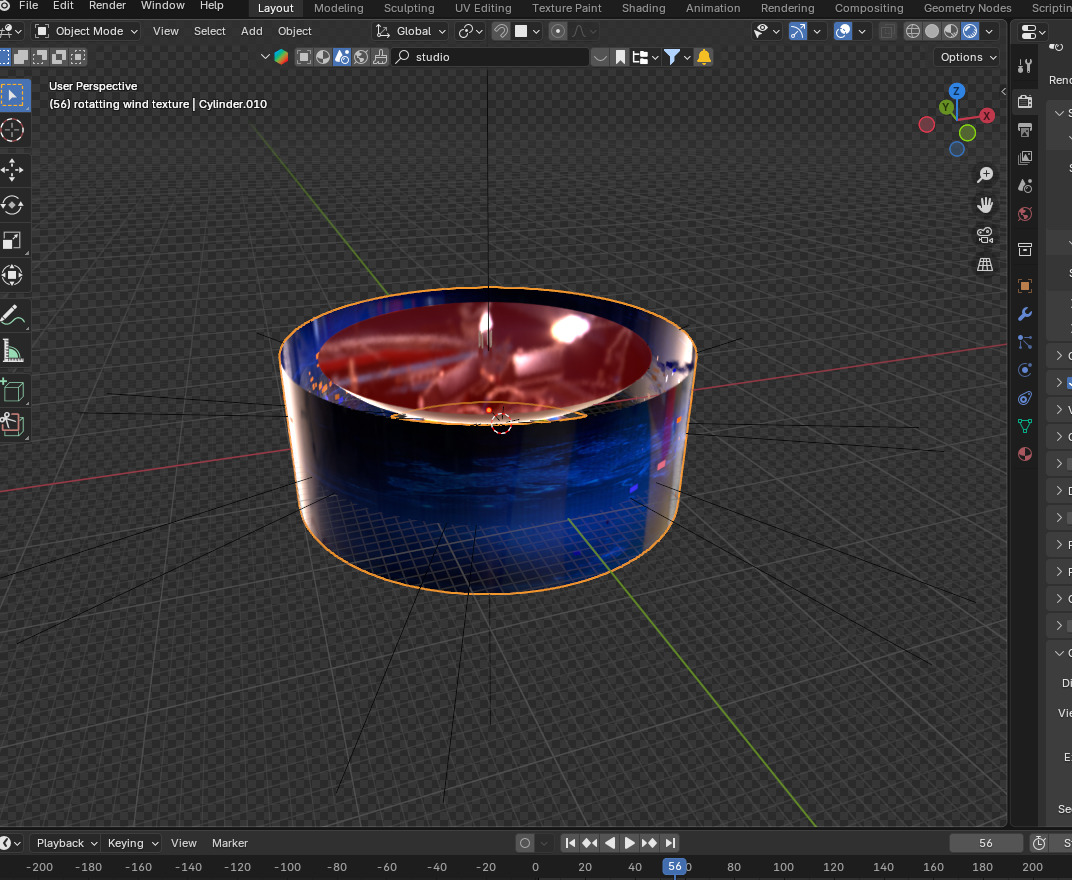Open the Physics properties tab
This screenshot has height=880, width=1072.
[x=1025, y=370]
